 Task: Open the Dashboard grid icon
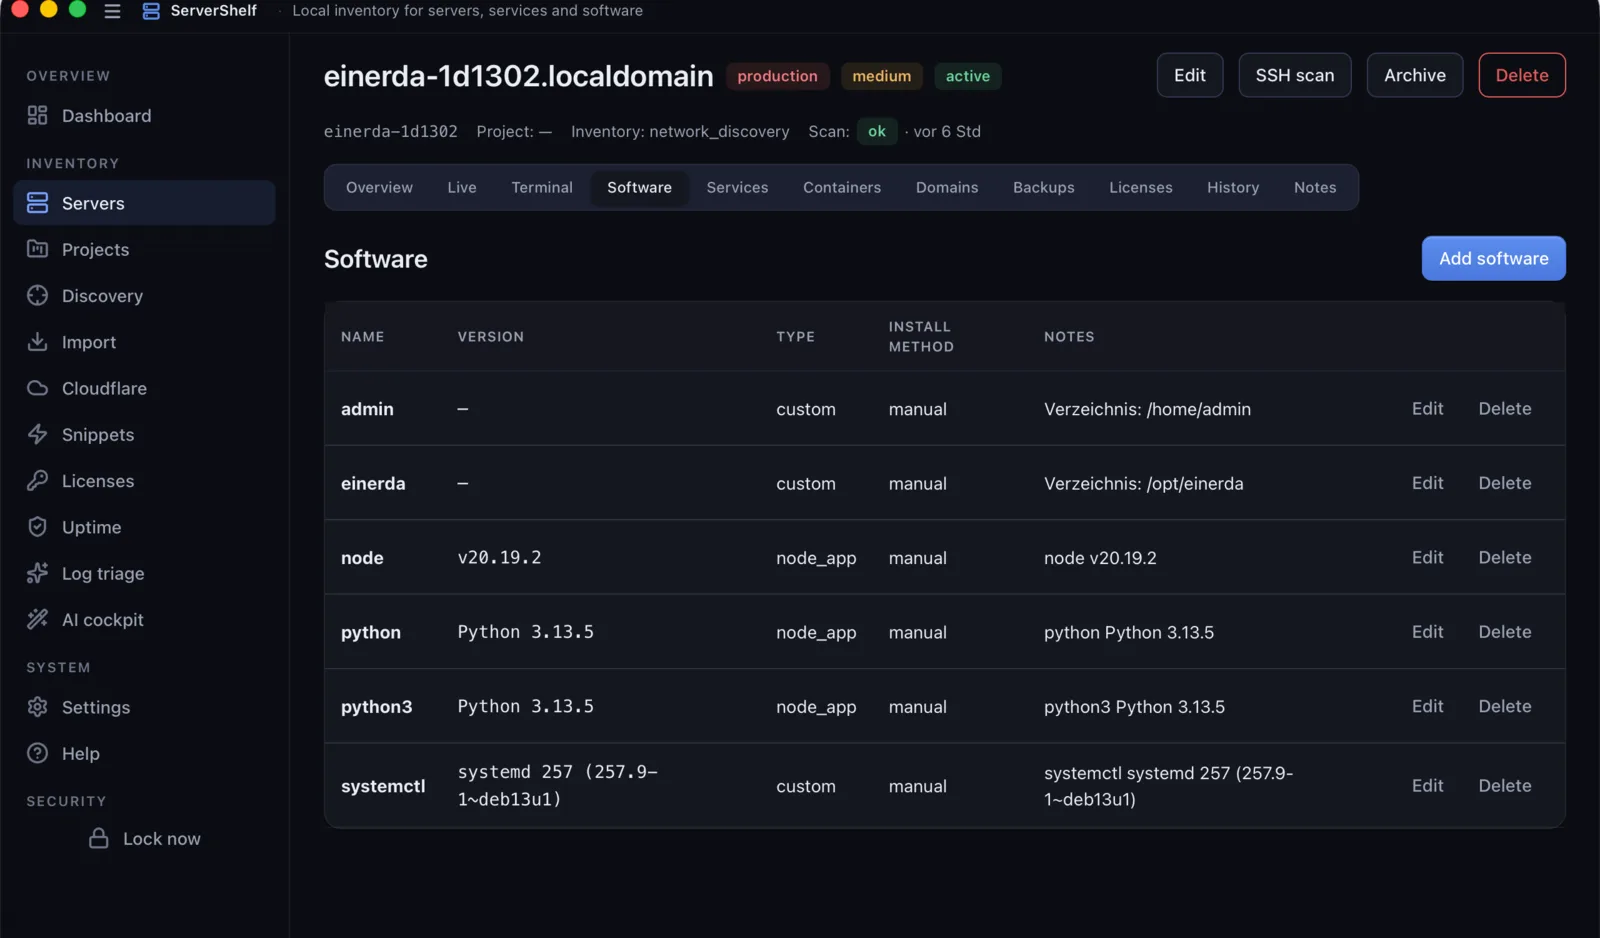(37, 115)
